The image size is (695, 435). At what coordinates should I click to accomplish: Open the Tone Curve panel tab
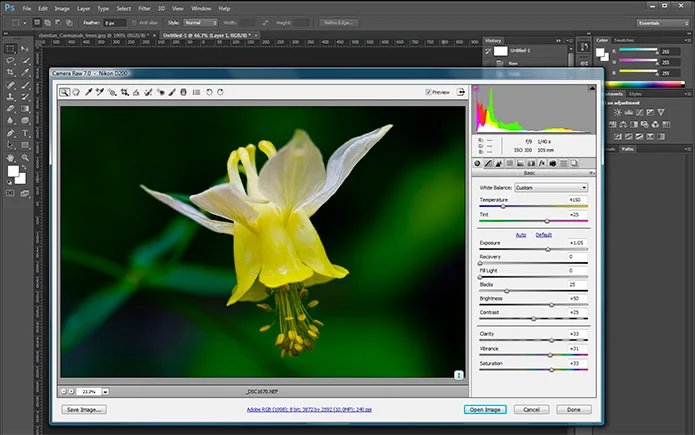(487, 163)
